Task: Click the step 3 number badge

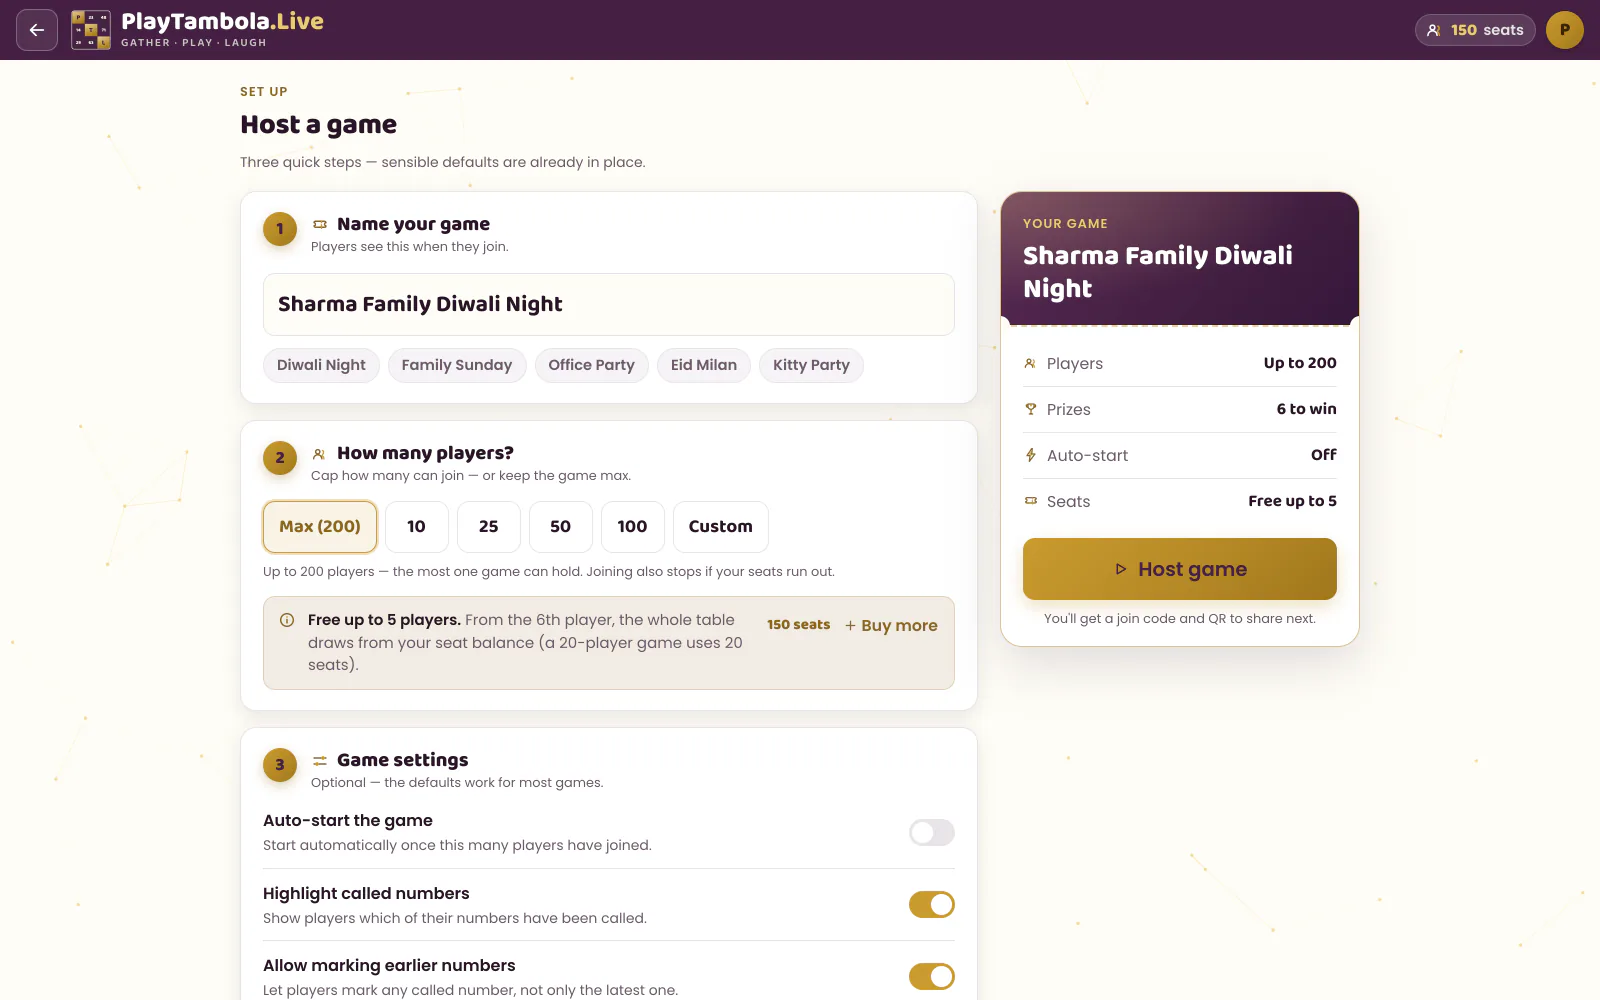Action: pyautogui.click(x=280, y=765)
